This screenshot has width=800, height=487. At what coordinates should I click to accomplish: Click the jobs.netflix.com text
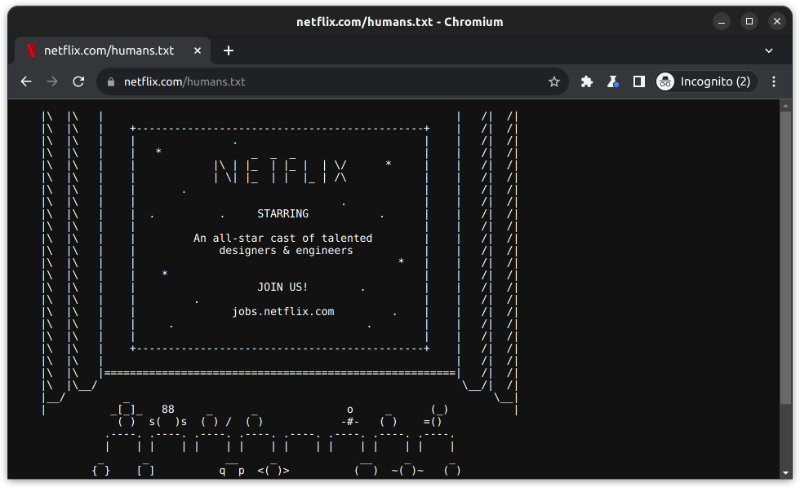coord(283,311)
